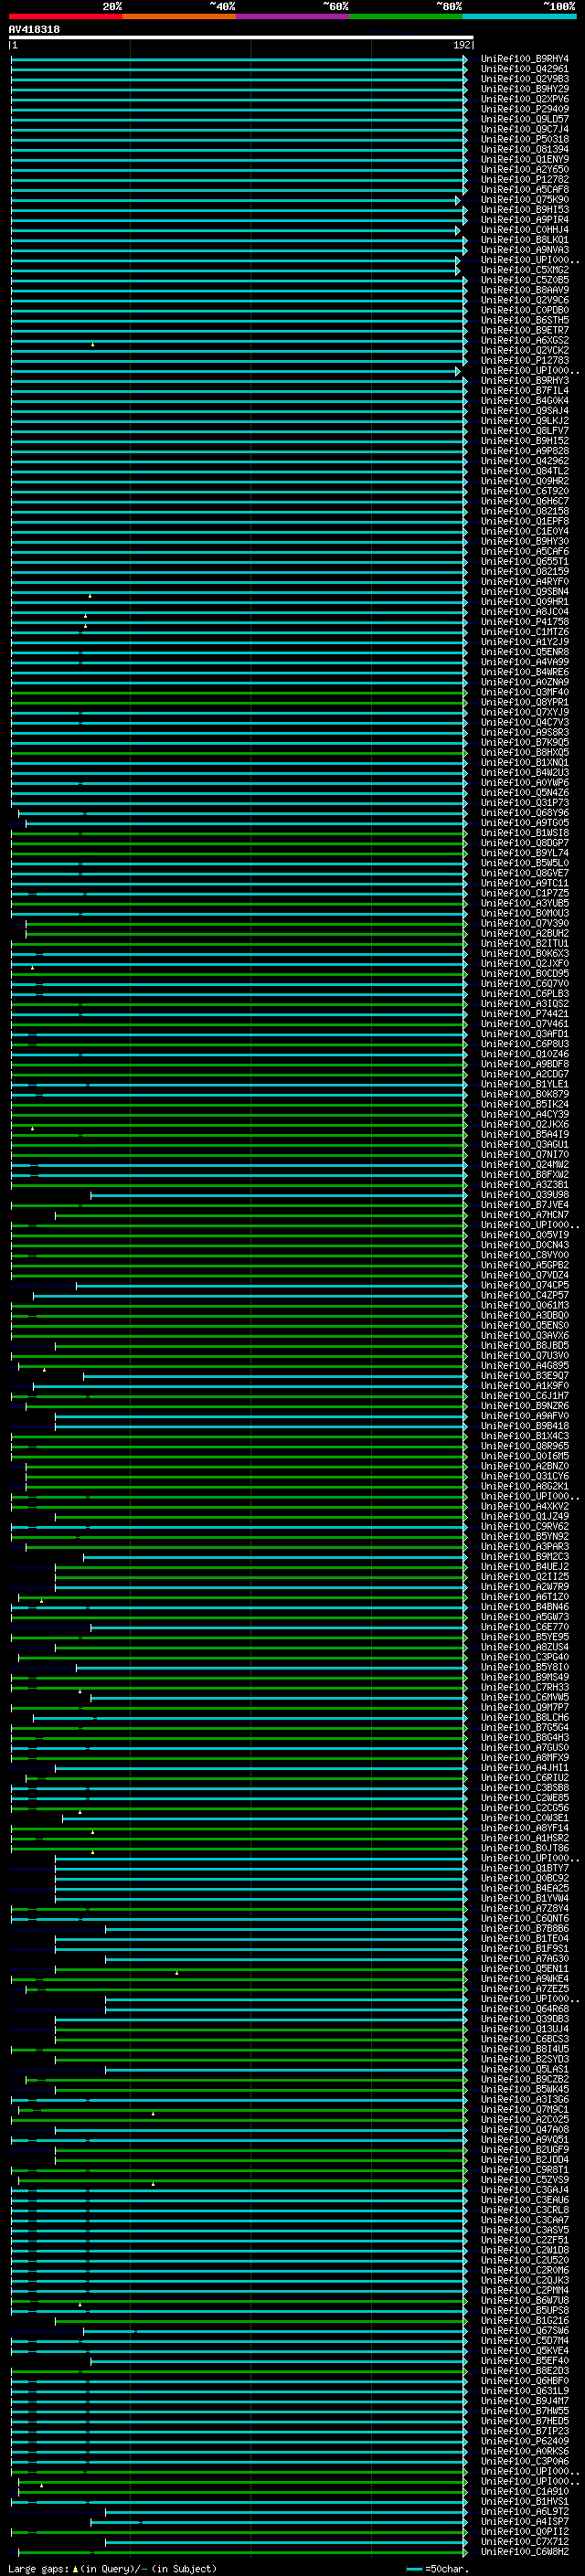Click the 192 end position label
585x2576 pixels.
[462, 45]
